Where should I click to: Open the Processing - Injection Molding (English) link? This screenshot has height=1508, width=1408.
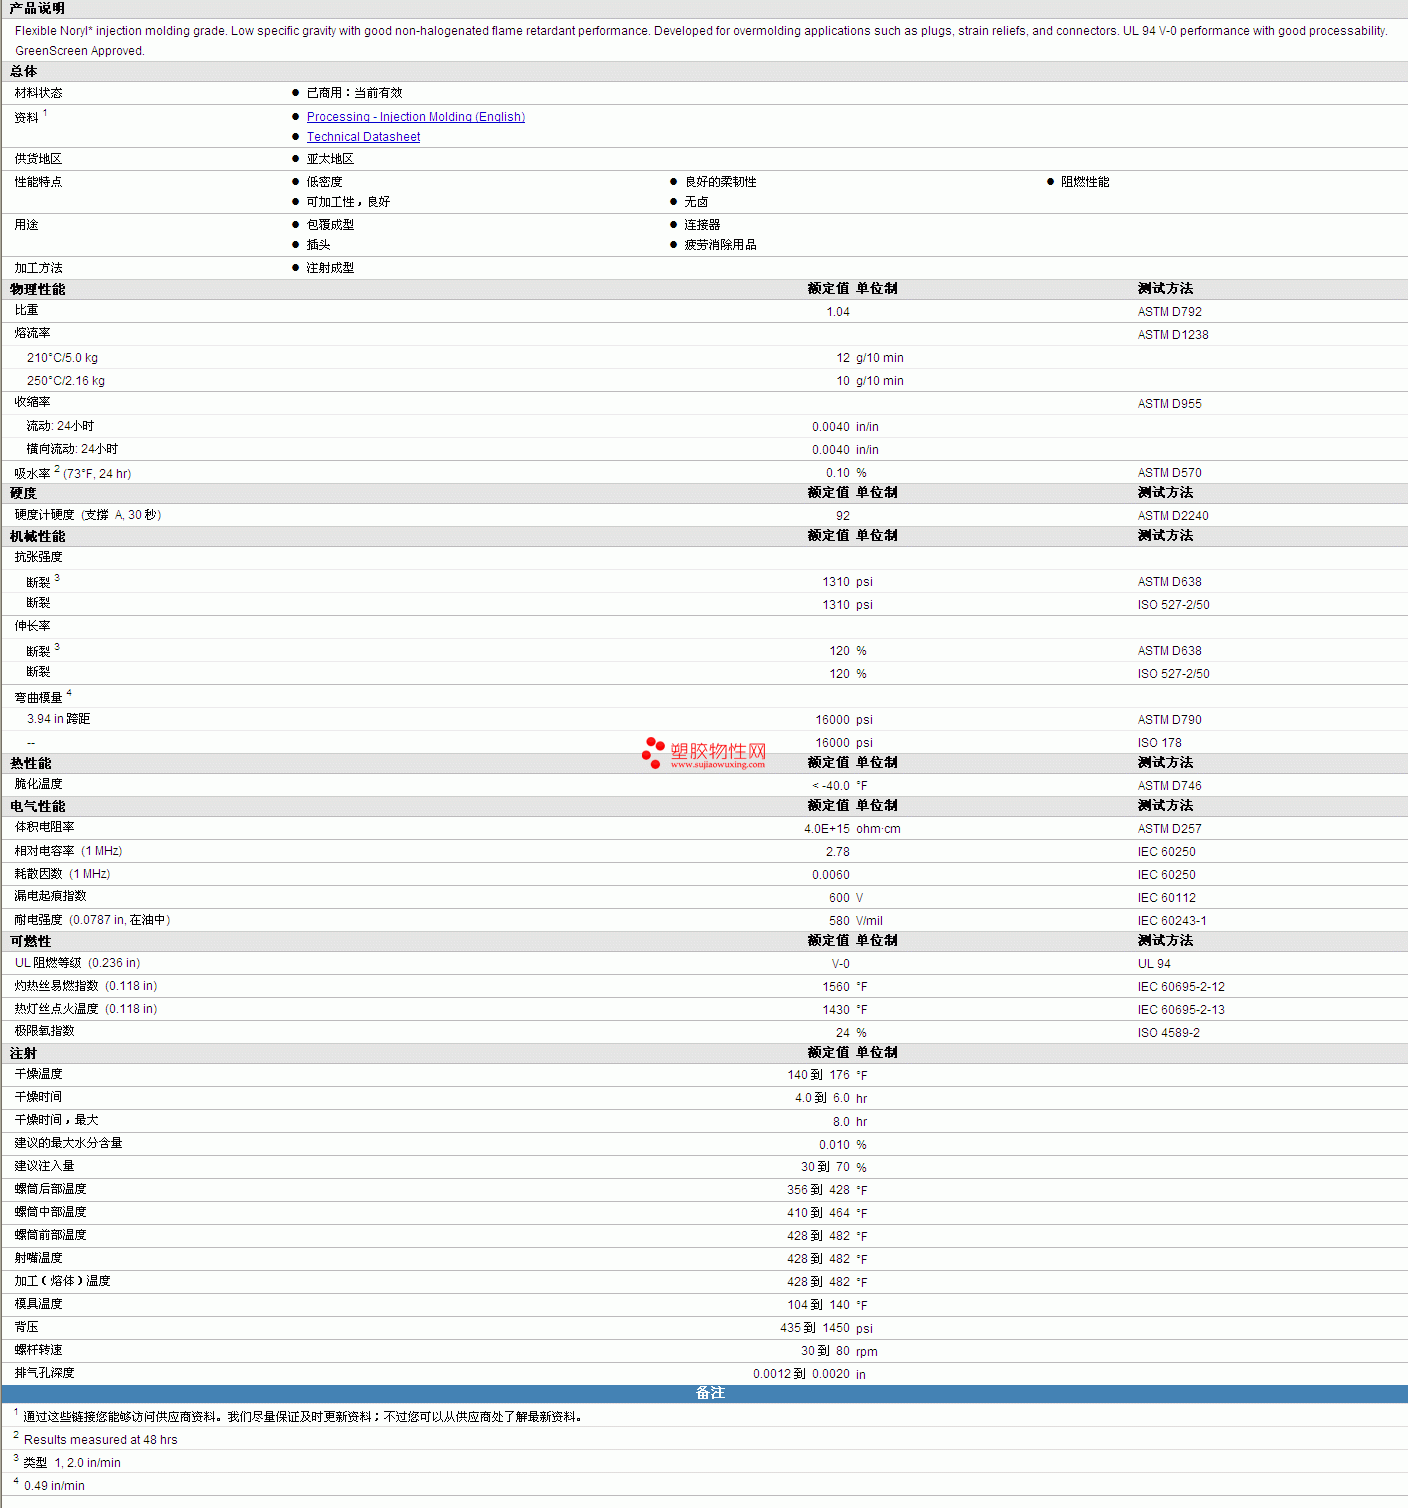(416, 117)
